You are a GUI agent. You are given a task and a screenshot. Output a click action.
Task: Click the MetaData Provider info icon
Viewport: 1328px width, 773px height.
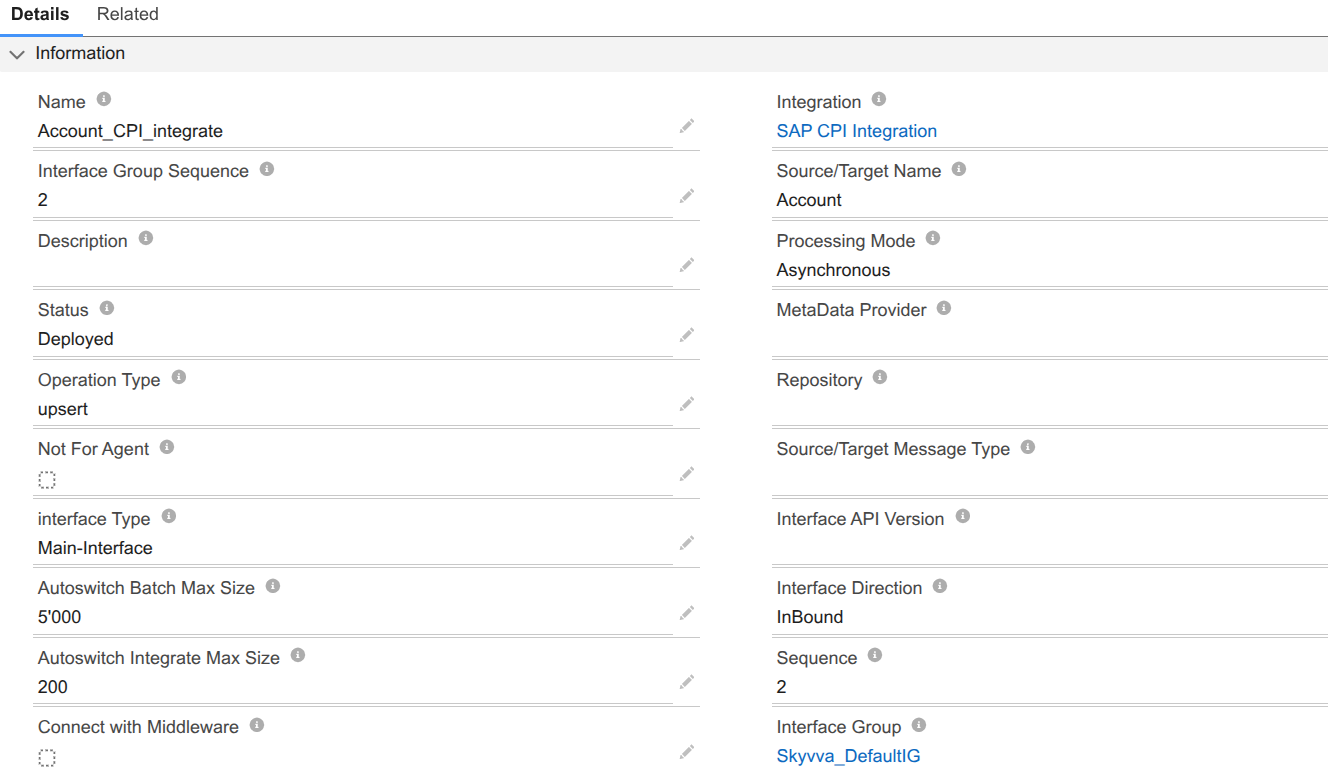coord(944,308)
